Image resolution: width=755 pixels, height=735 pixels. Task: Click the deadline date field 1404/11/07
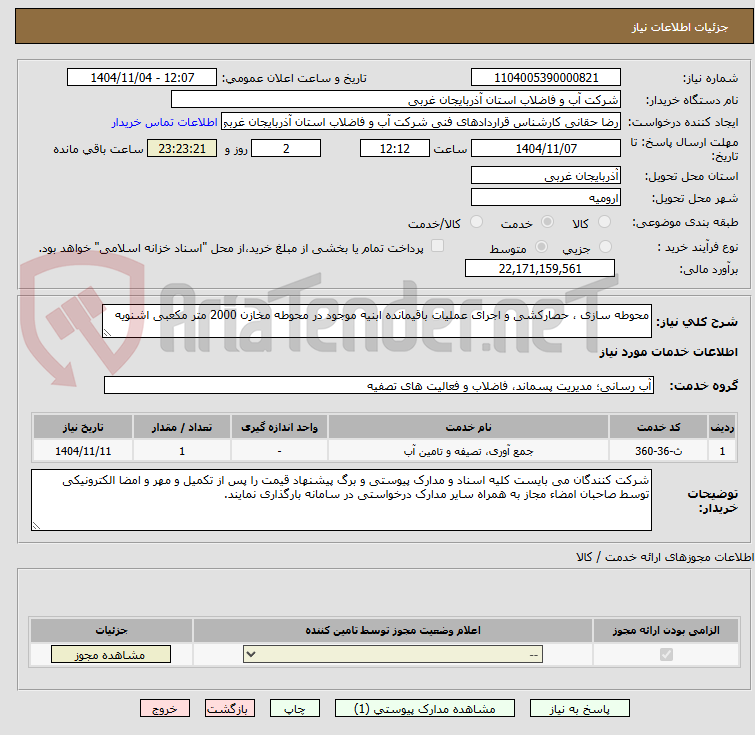coord(546,148)
